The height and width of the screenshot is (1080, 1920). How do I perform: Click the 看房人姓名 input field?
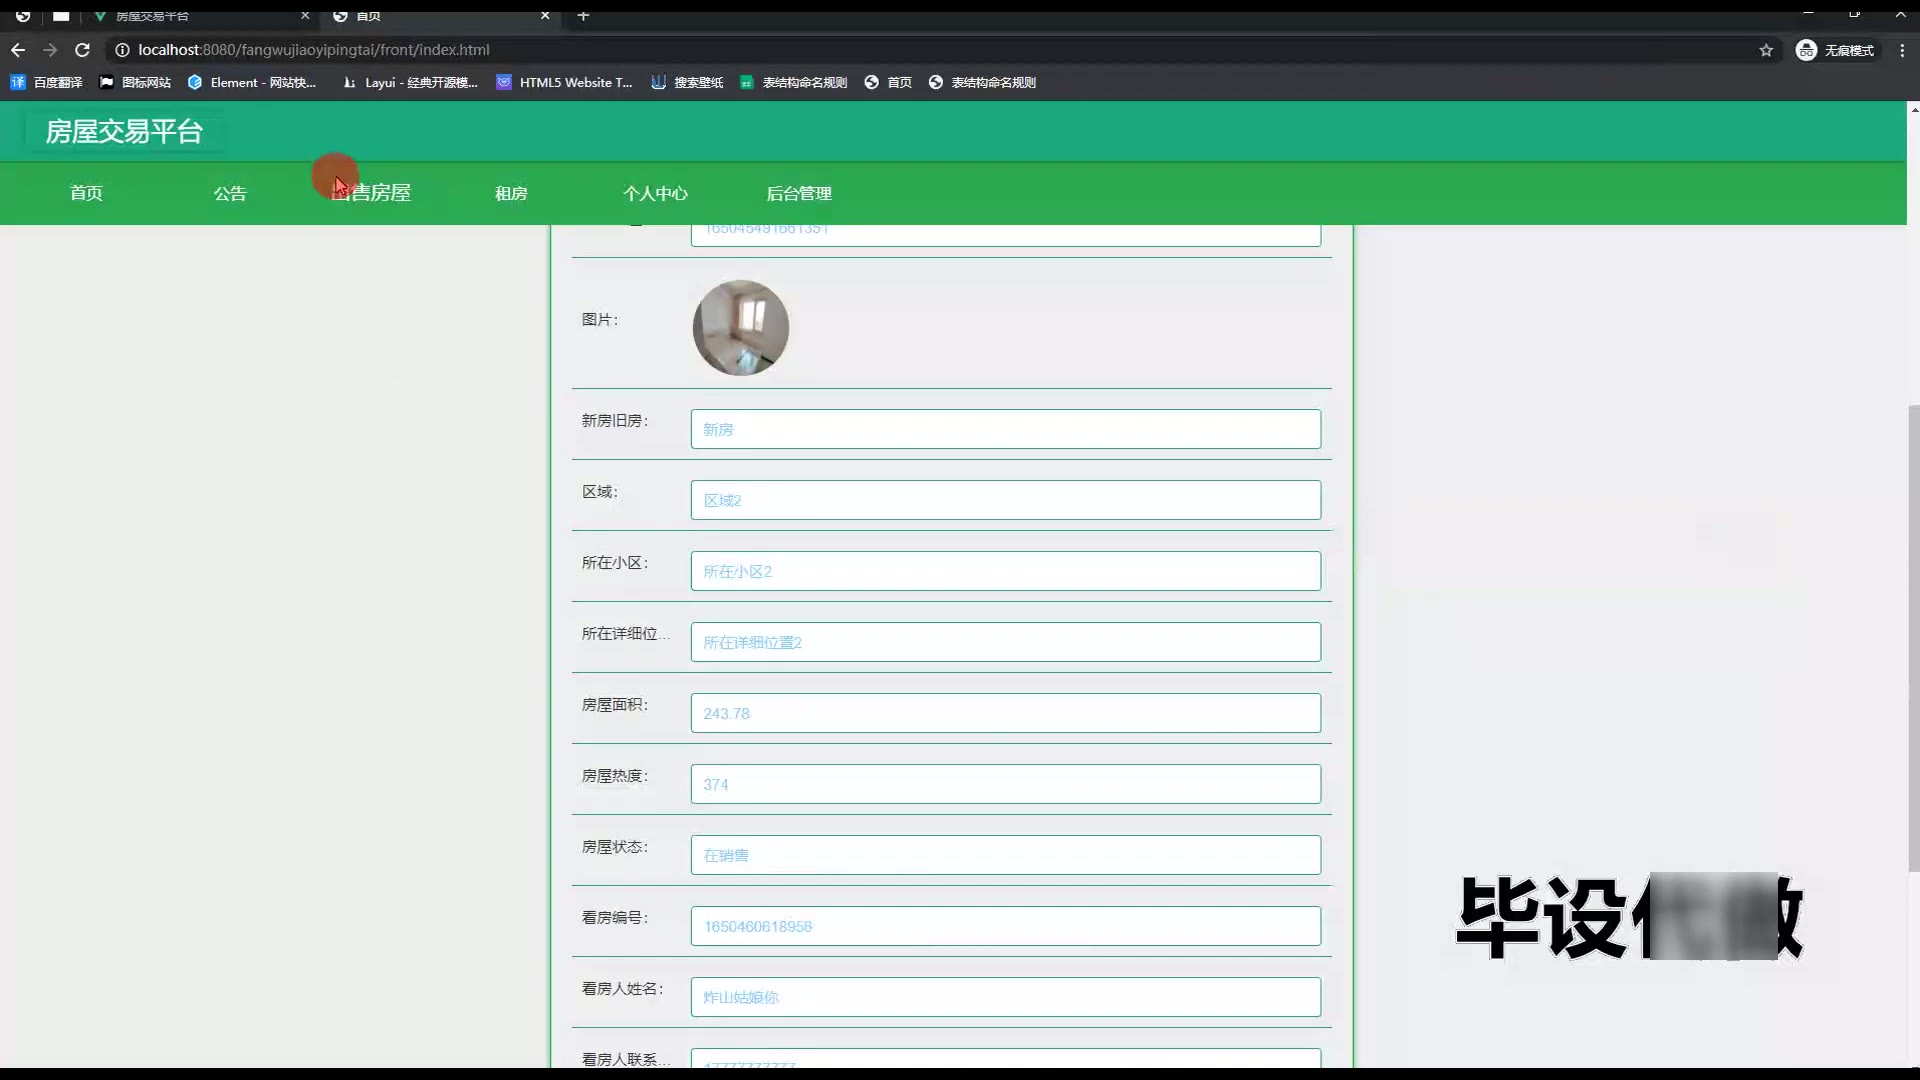(1005, 997)
